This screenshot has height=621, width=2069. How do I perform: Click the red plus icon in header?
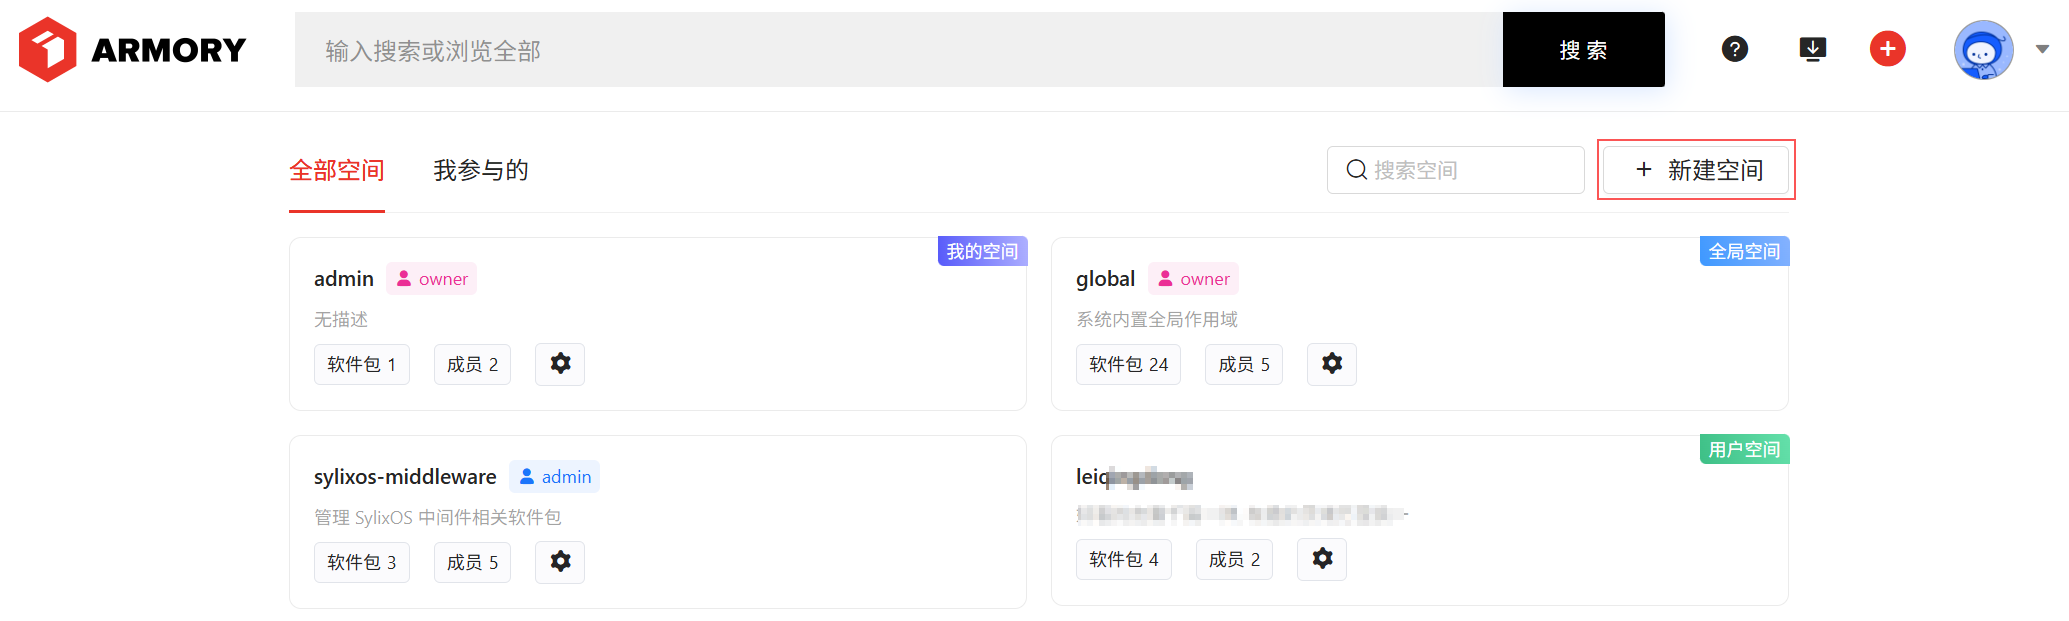click(1887, 49)
